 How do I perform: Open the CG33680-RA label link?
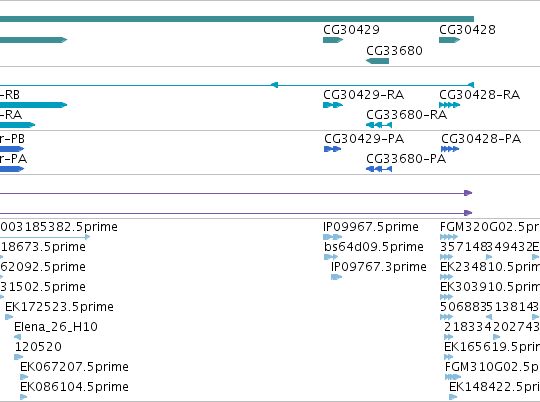406,115
